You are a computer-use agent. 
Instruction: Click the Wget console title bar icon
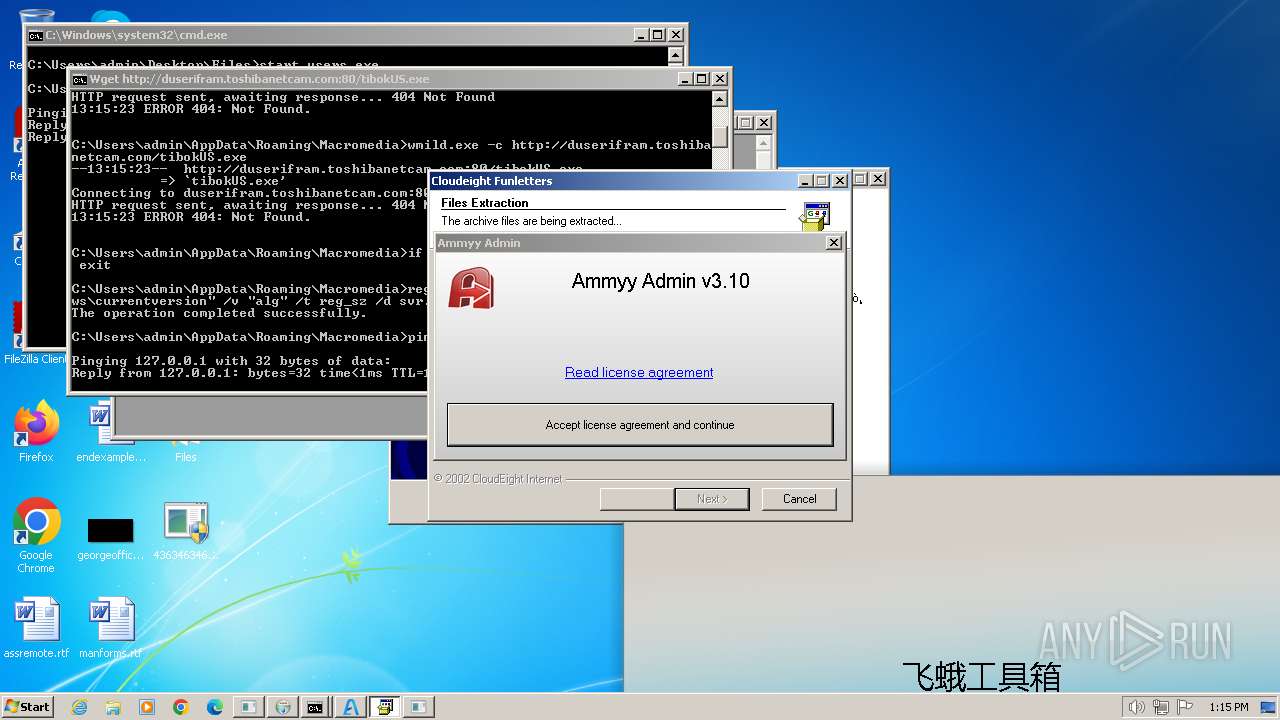79,79
